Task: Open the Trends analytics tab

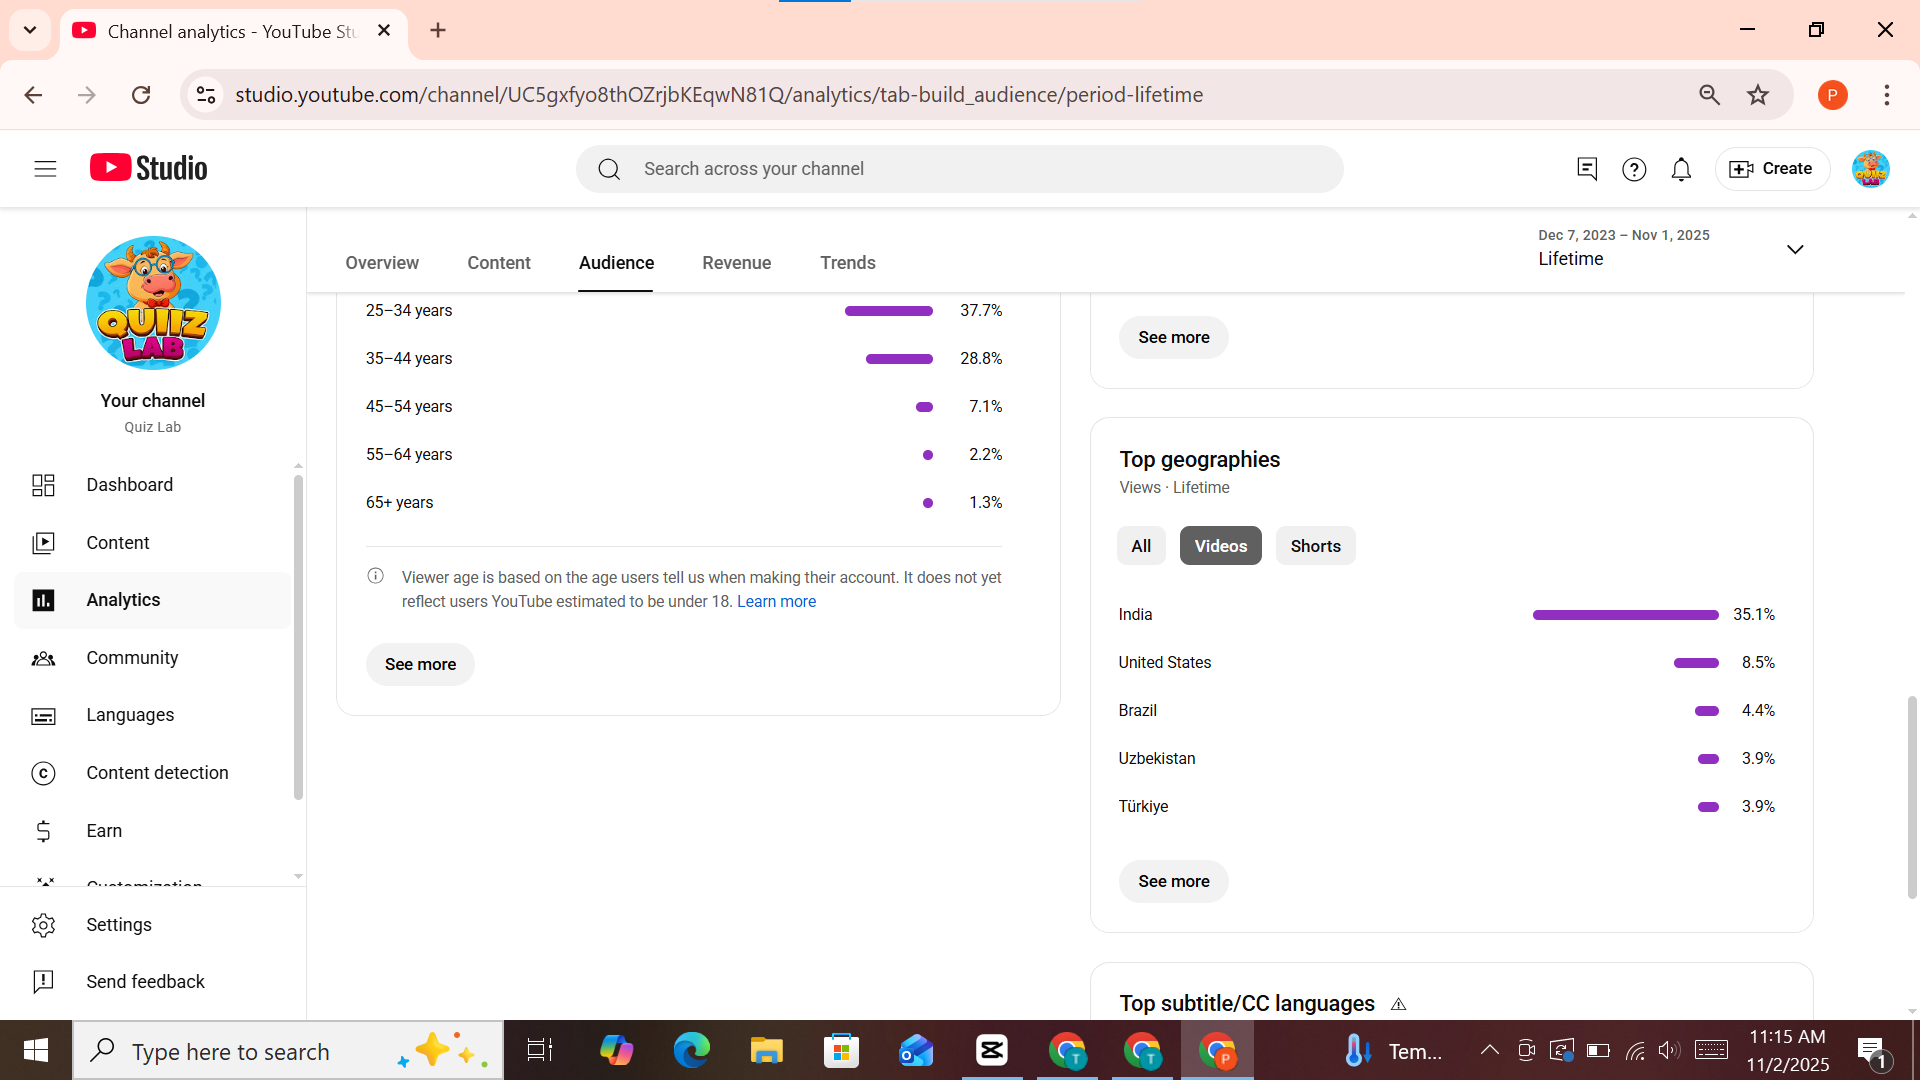Action: 847,262
